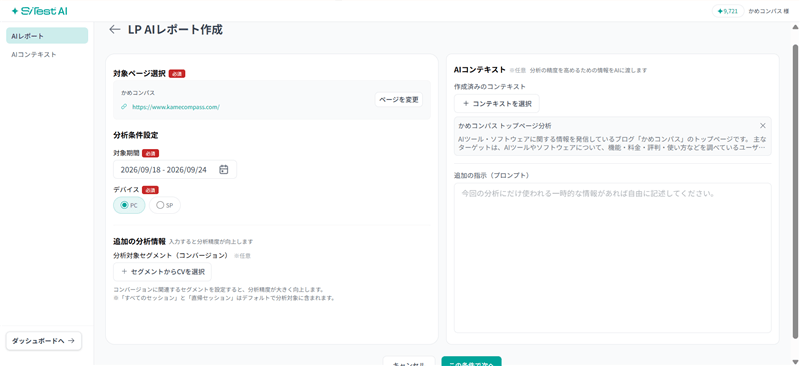This screenshot has width=800, height=366.
Task: Click the link icon beside the kamecompass URL
Action: pyautogui.click(x=124, y=107)
